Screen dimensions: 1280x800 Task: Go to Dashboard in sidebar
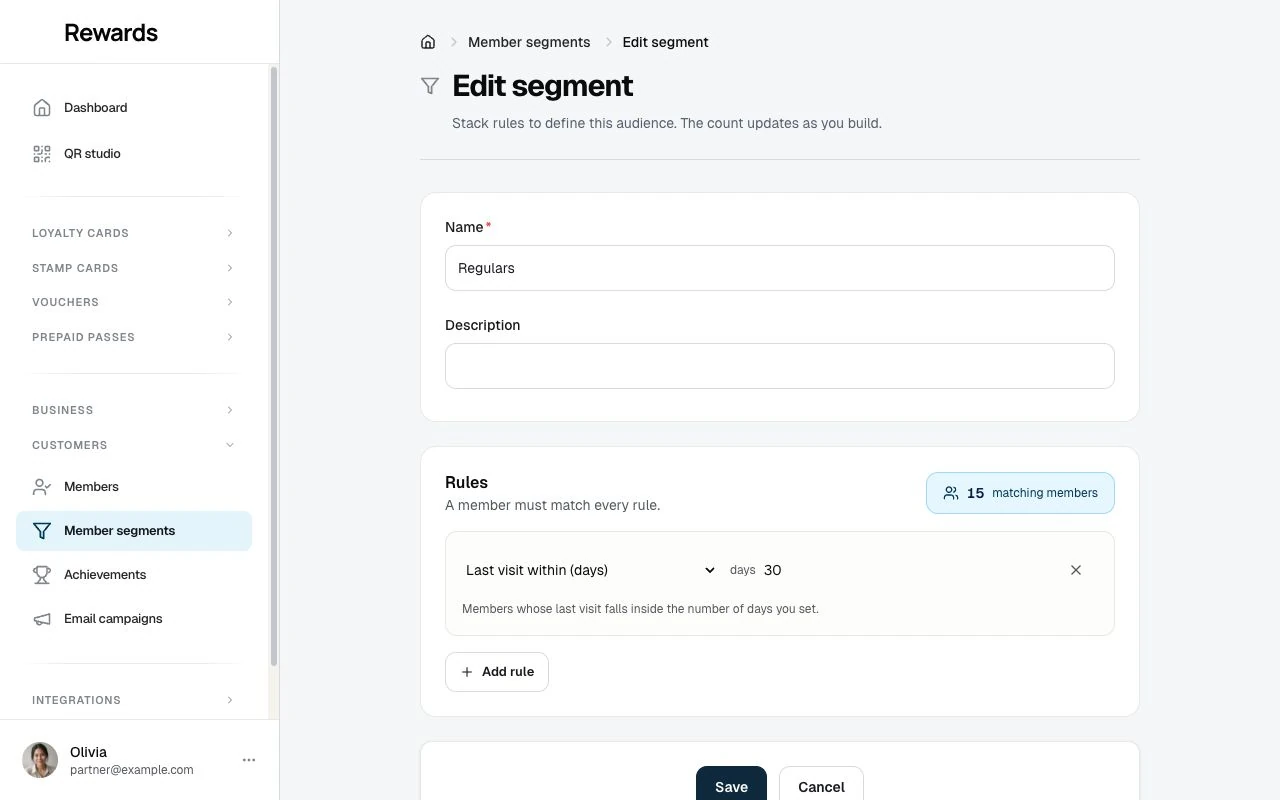click(134, 108)
